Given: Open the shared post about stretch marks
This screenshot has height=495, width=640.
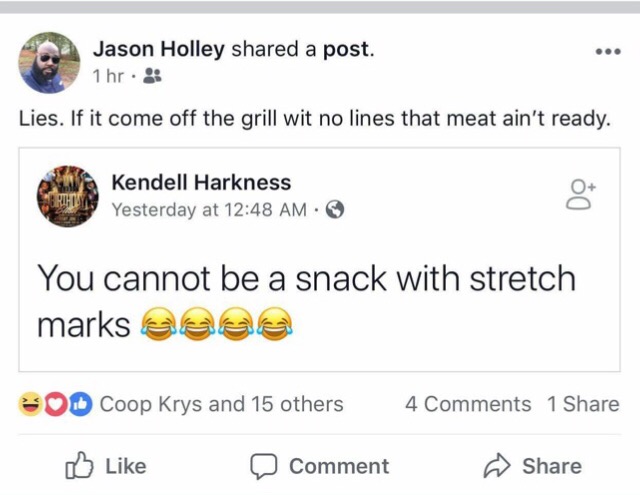Looking at the screenshot, I should [x=306, y=299].
